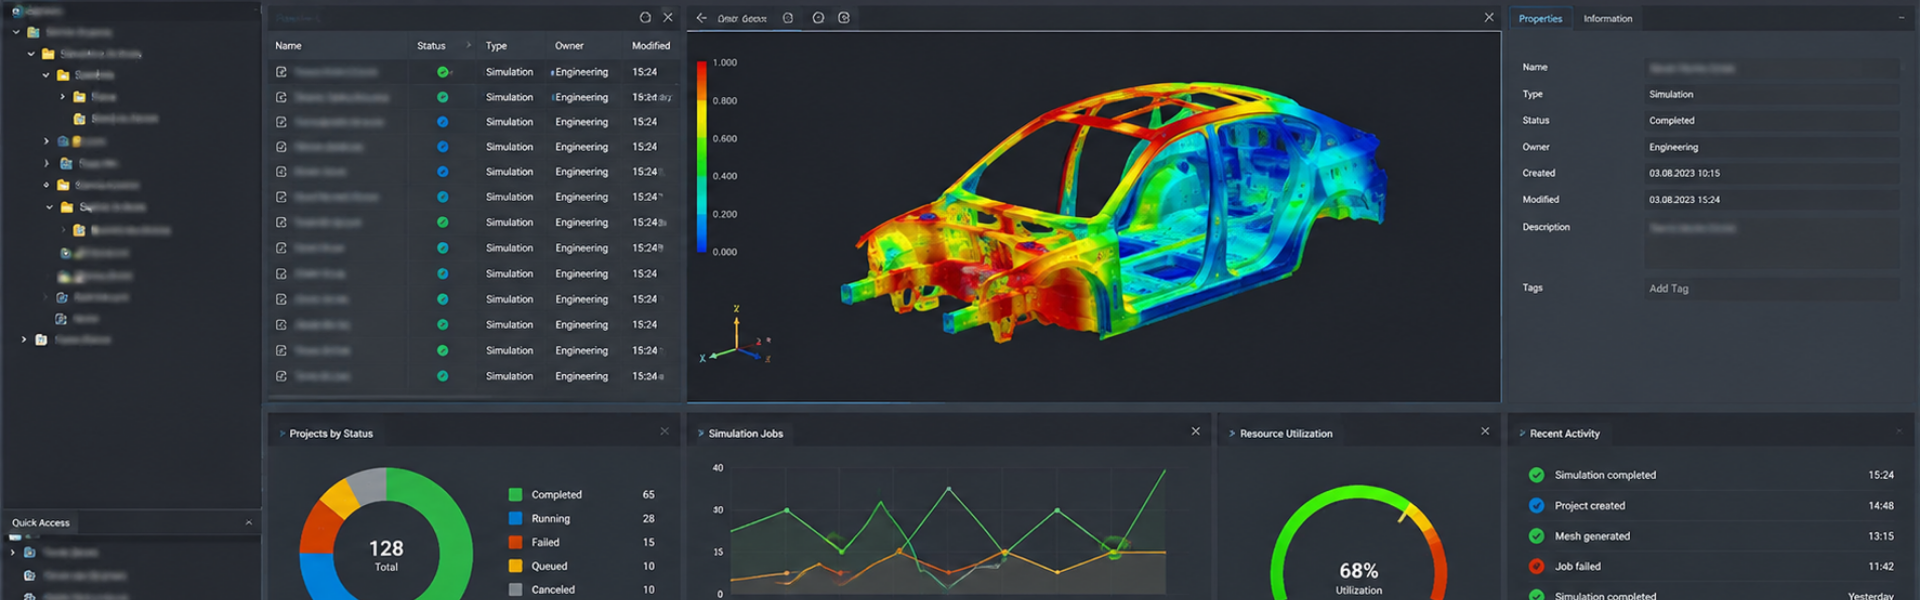The image size is (1920, 600).
Task: Click the red Job failed status icon
Action: pyautogui.click(x=1536, y=567)
